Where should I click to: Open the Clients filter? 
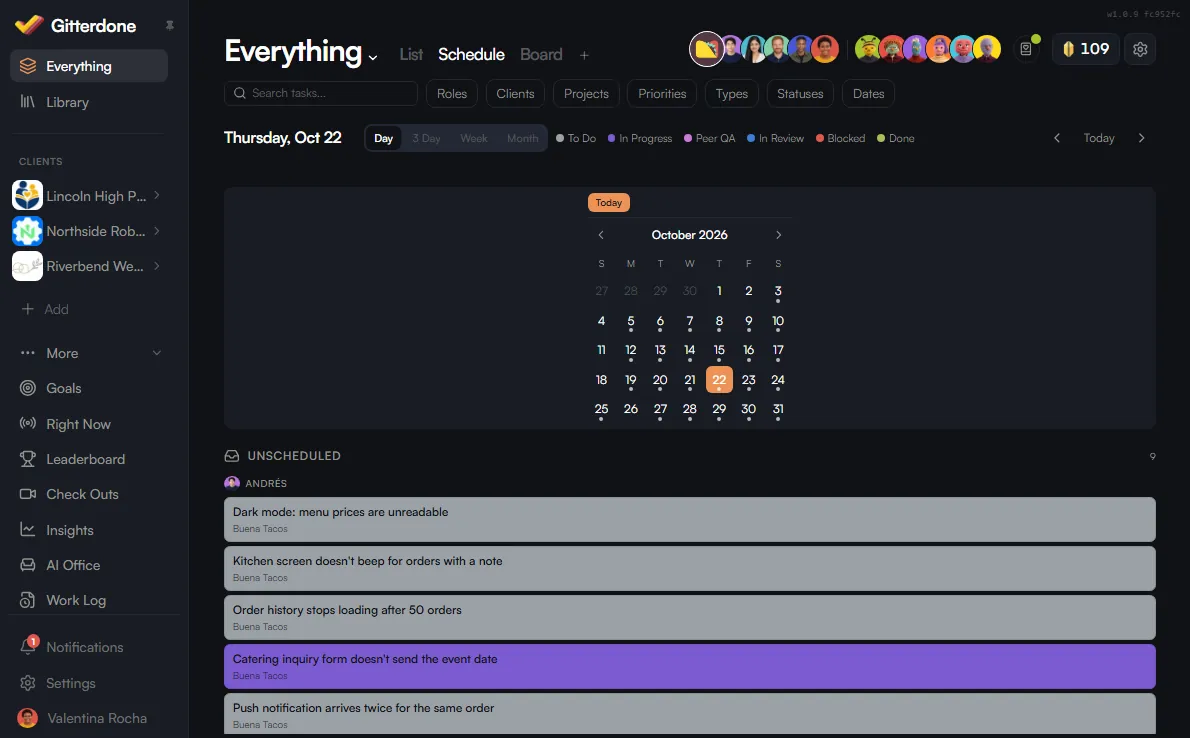tap(515, 93)
